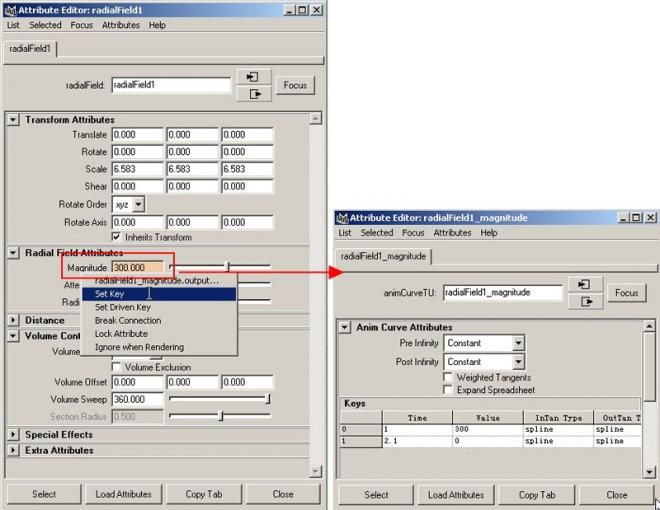Image resolution: width=660 pixels, height=510 pixels.
Task: Click Maya icon in radialField1_magnitude title bar
Action: coord(342,218)
